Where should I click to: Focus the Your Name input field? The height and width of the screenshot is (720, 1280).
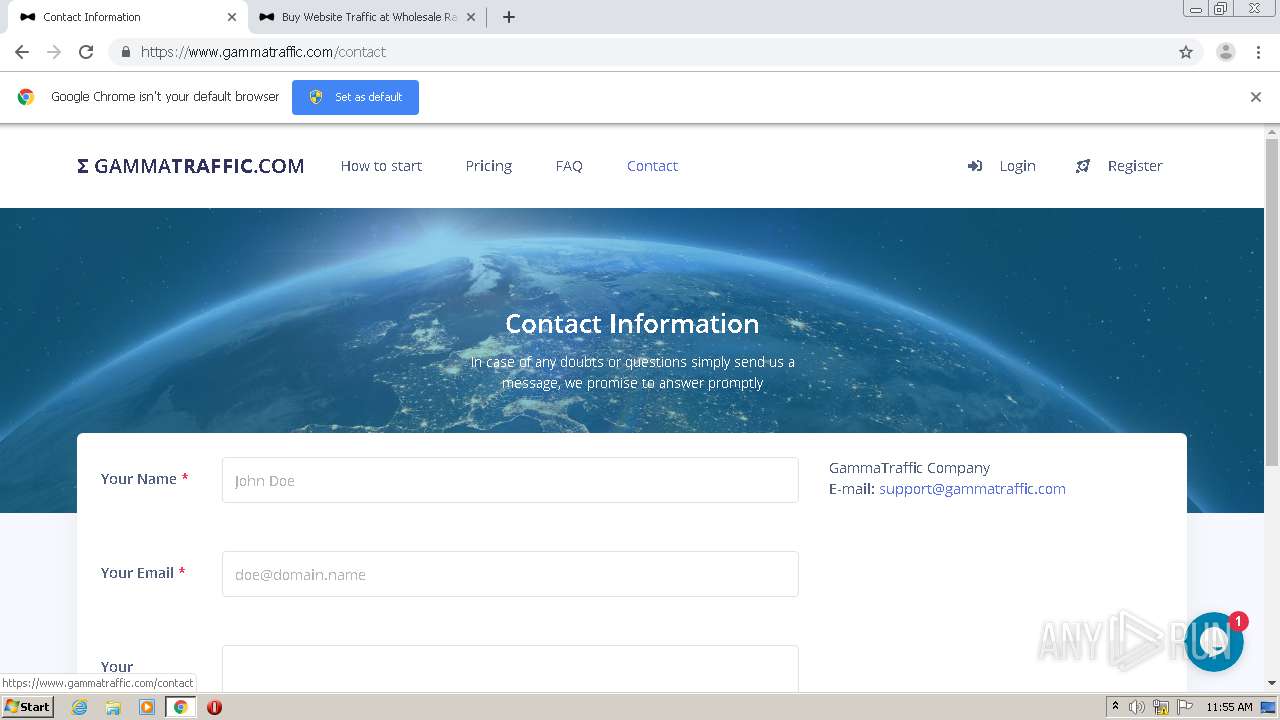tap(510, 480)
